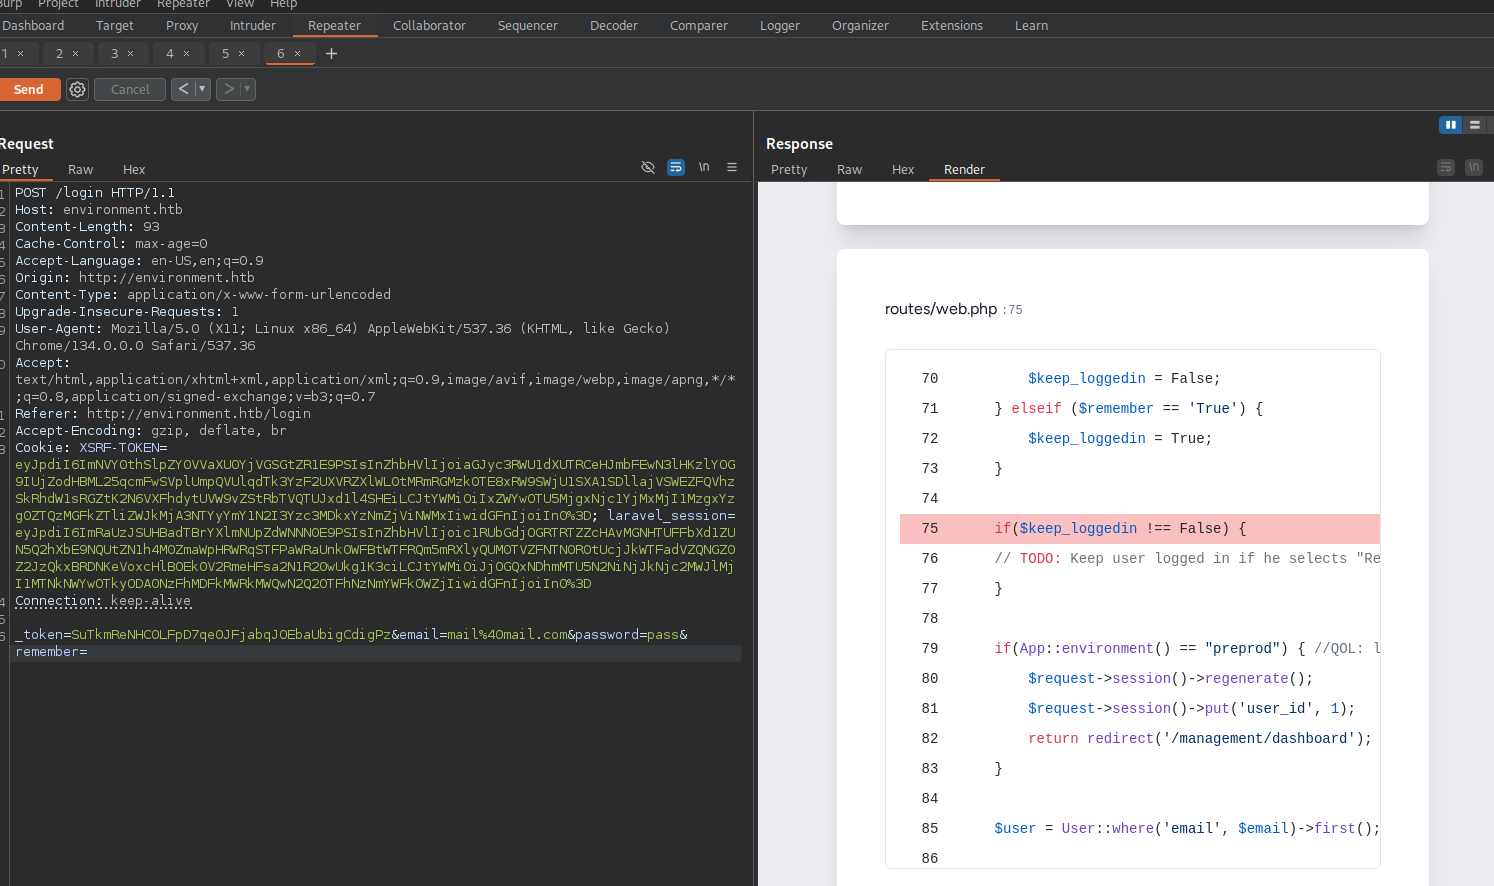Image resolution: width=1494 pixels, height=886 pixels.
Task: Toggle hide non-printable characters eye icon in Request
Action: tap(648, 167)
